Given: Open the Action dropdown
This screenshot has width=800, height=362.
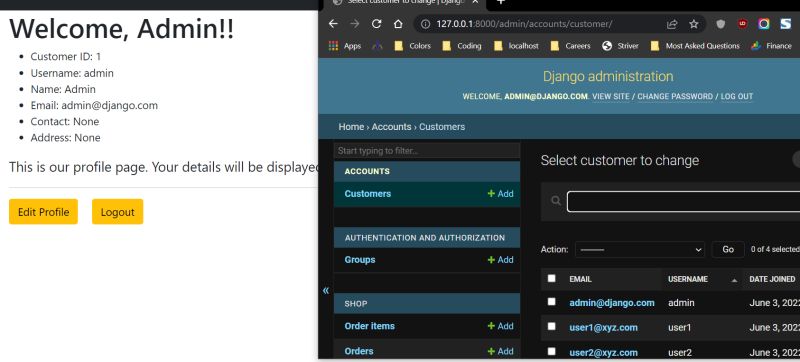Looking at the screenshot, I should tap(640, 249).
